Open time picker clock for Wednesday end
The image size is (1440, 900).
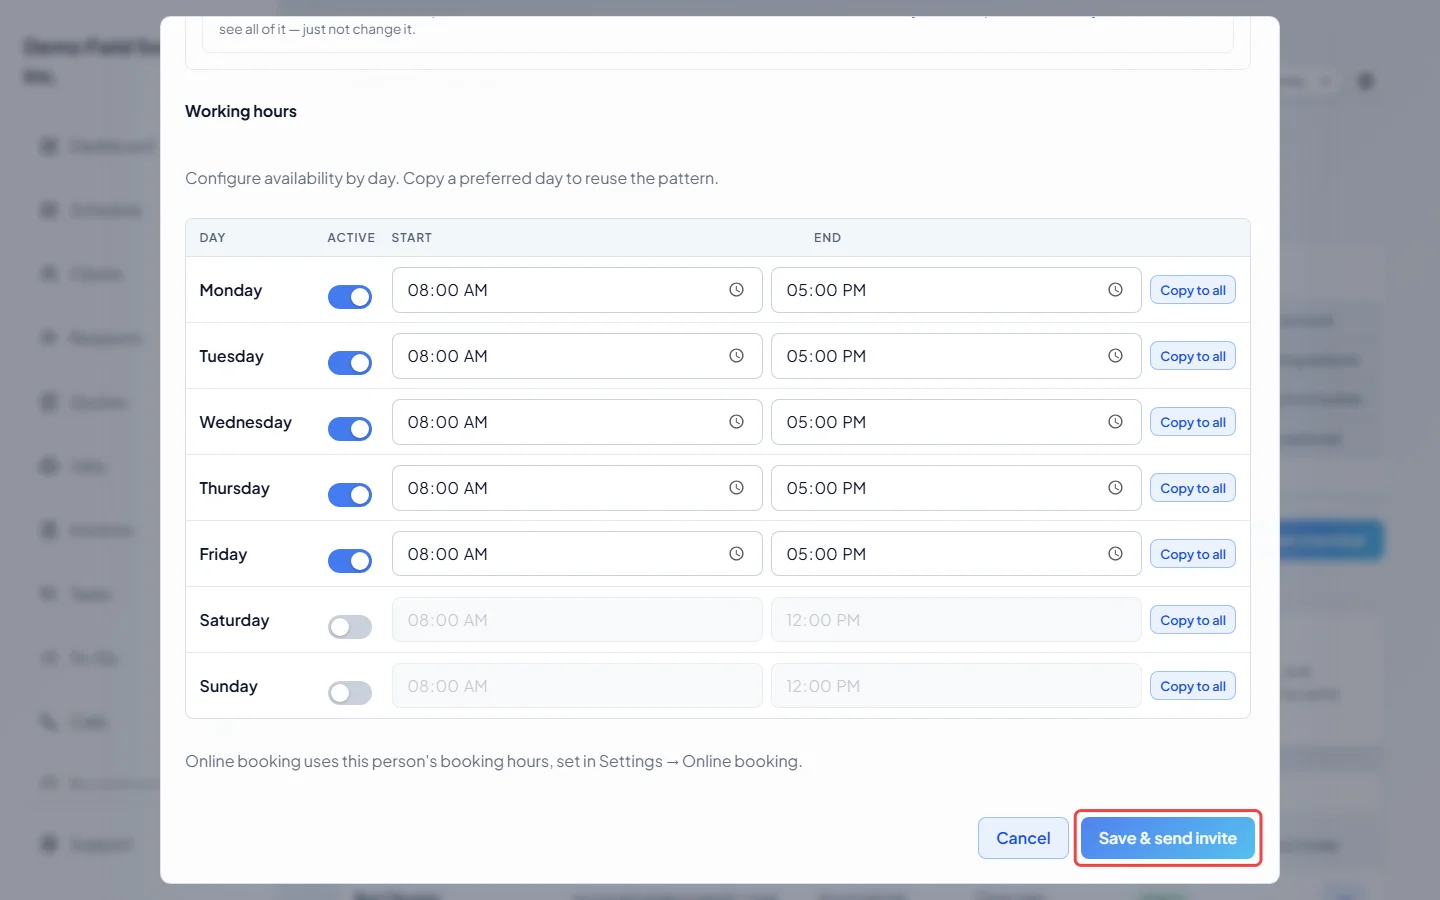(1115, 422)
